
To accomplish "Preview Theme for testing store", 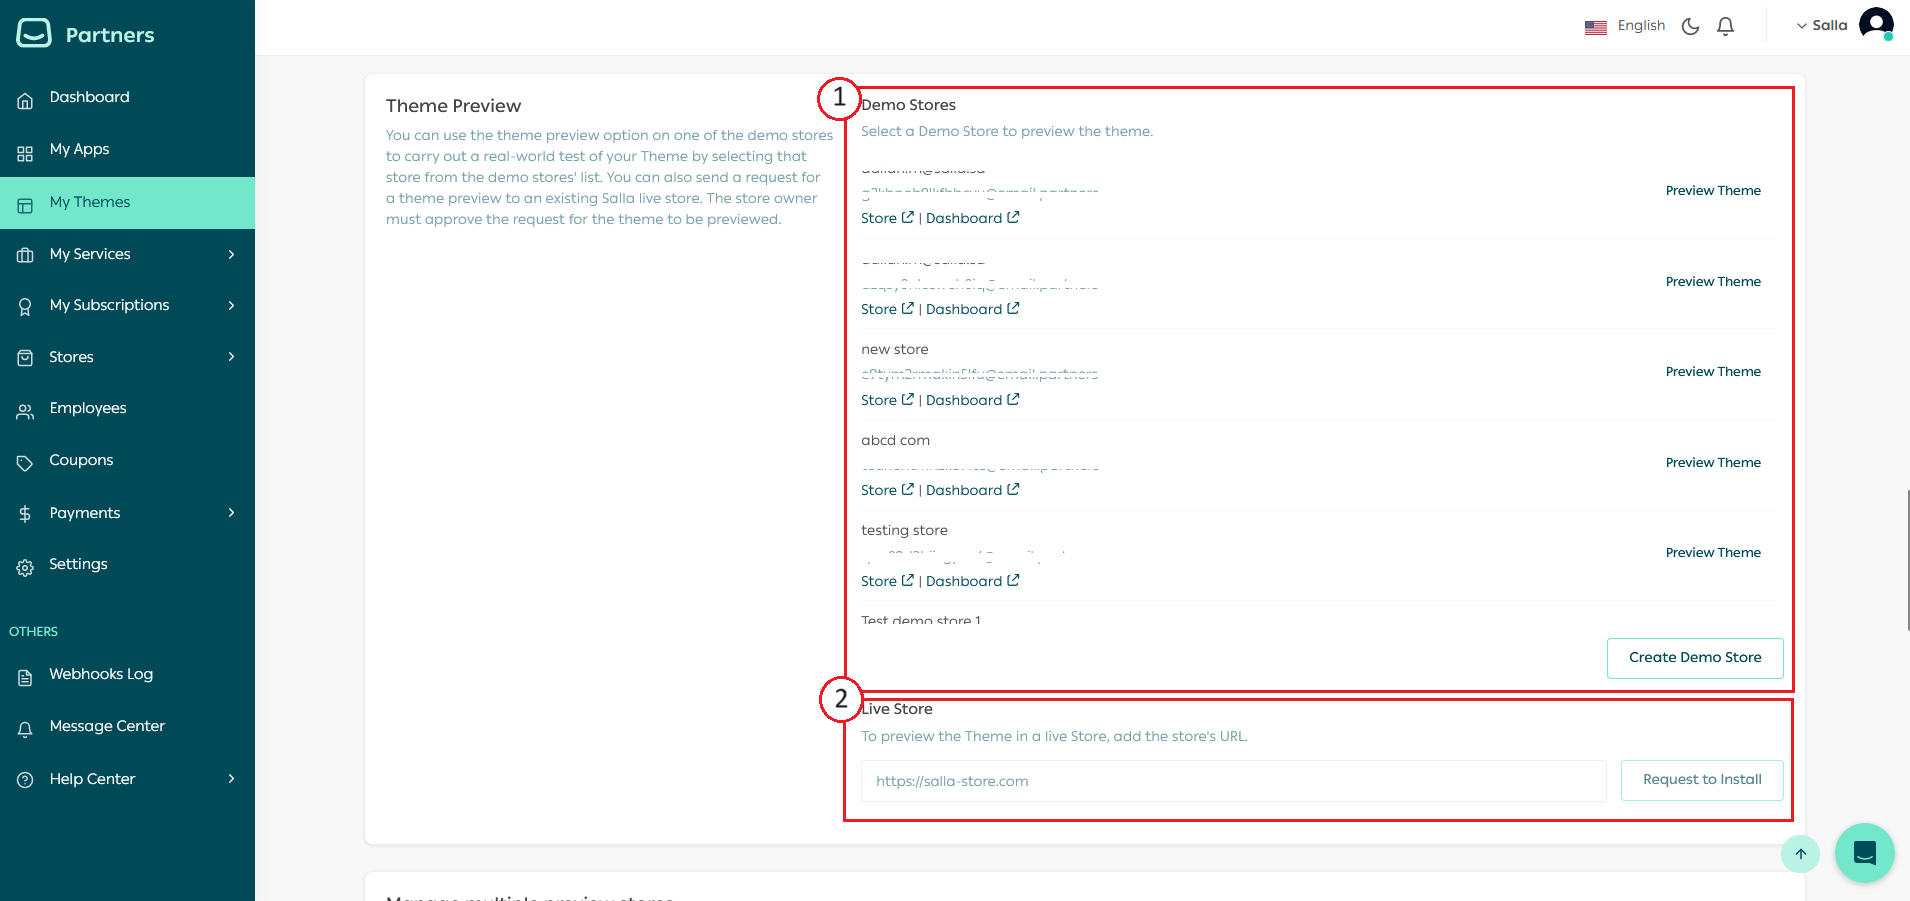I will coord(1713,553).
